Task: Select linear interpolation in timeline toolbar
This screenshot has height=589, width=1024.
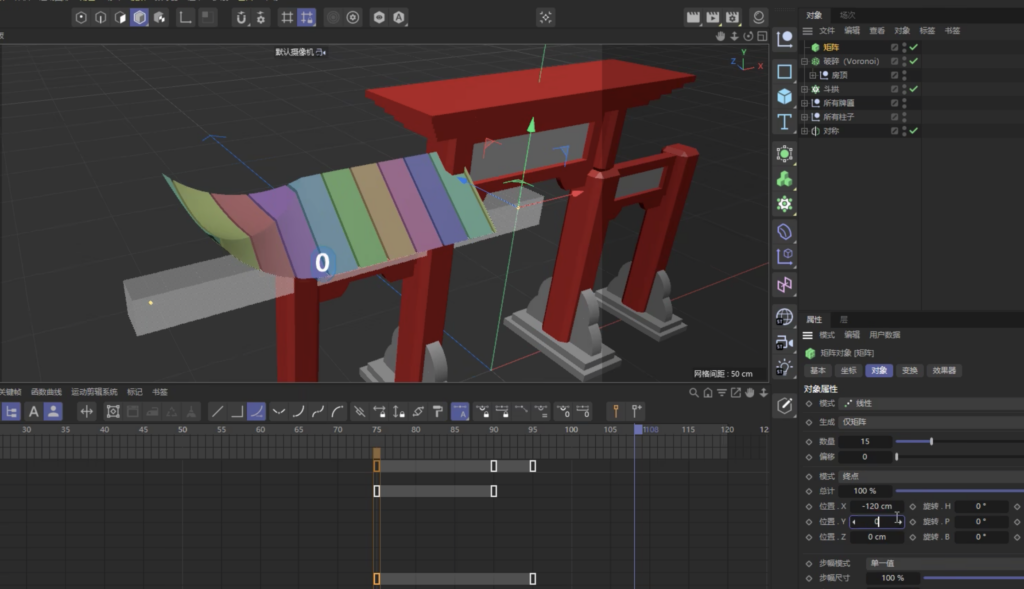Action: [x=217, y=411]
